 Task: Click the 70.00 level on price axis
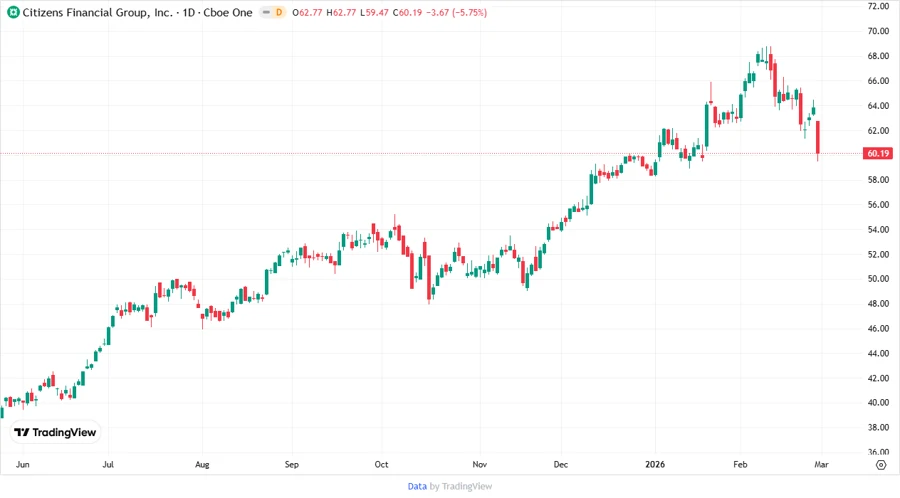pos(878,31)
